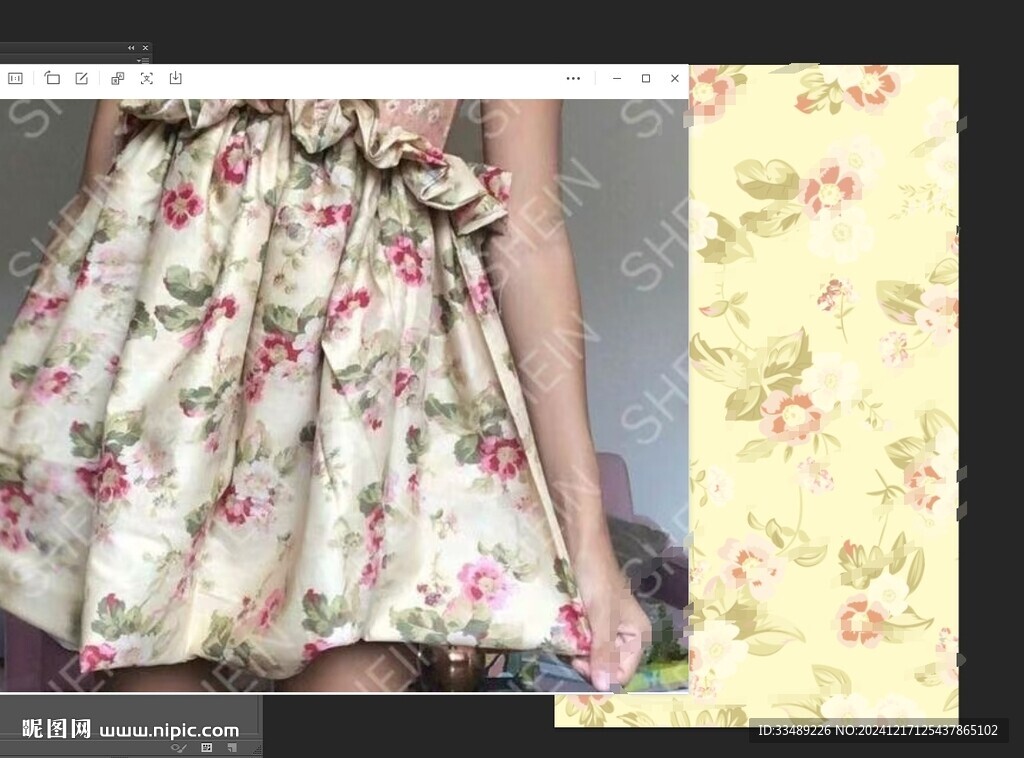Click the new page icon in bottom bar
The height and width of the screenshot is (758, 1024).
[232, 748]
